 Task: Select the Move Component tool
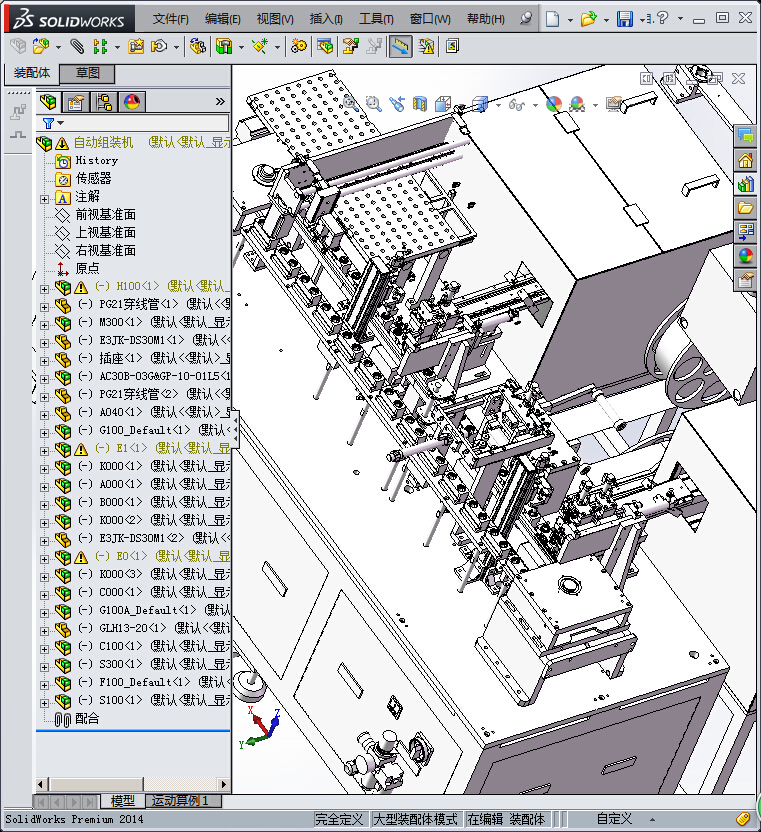tap(159, 47)
